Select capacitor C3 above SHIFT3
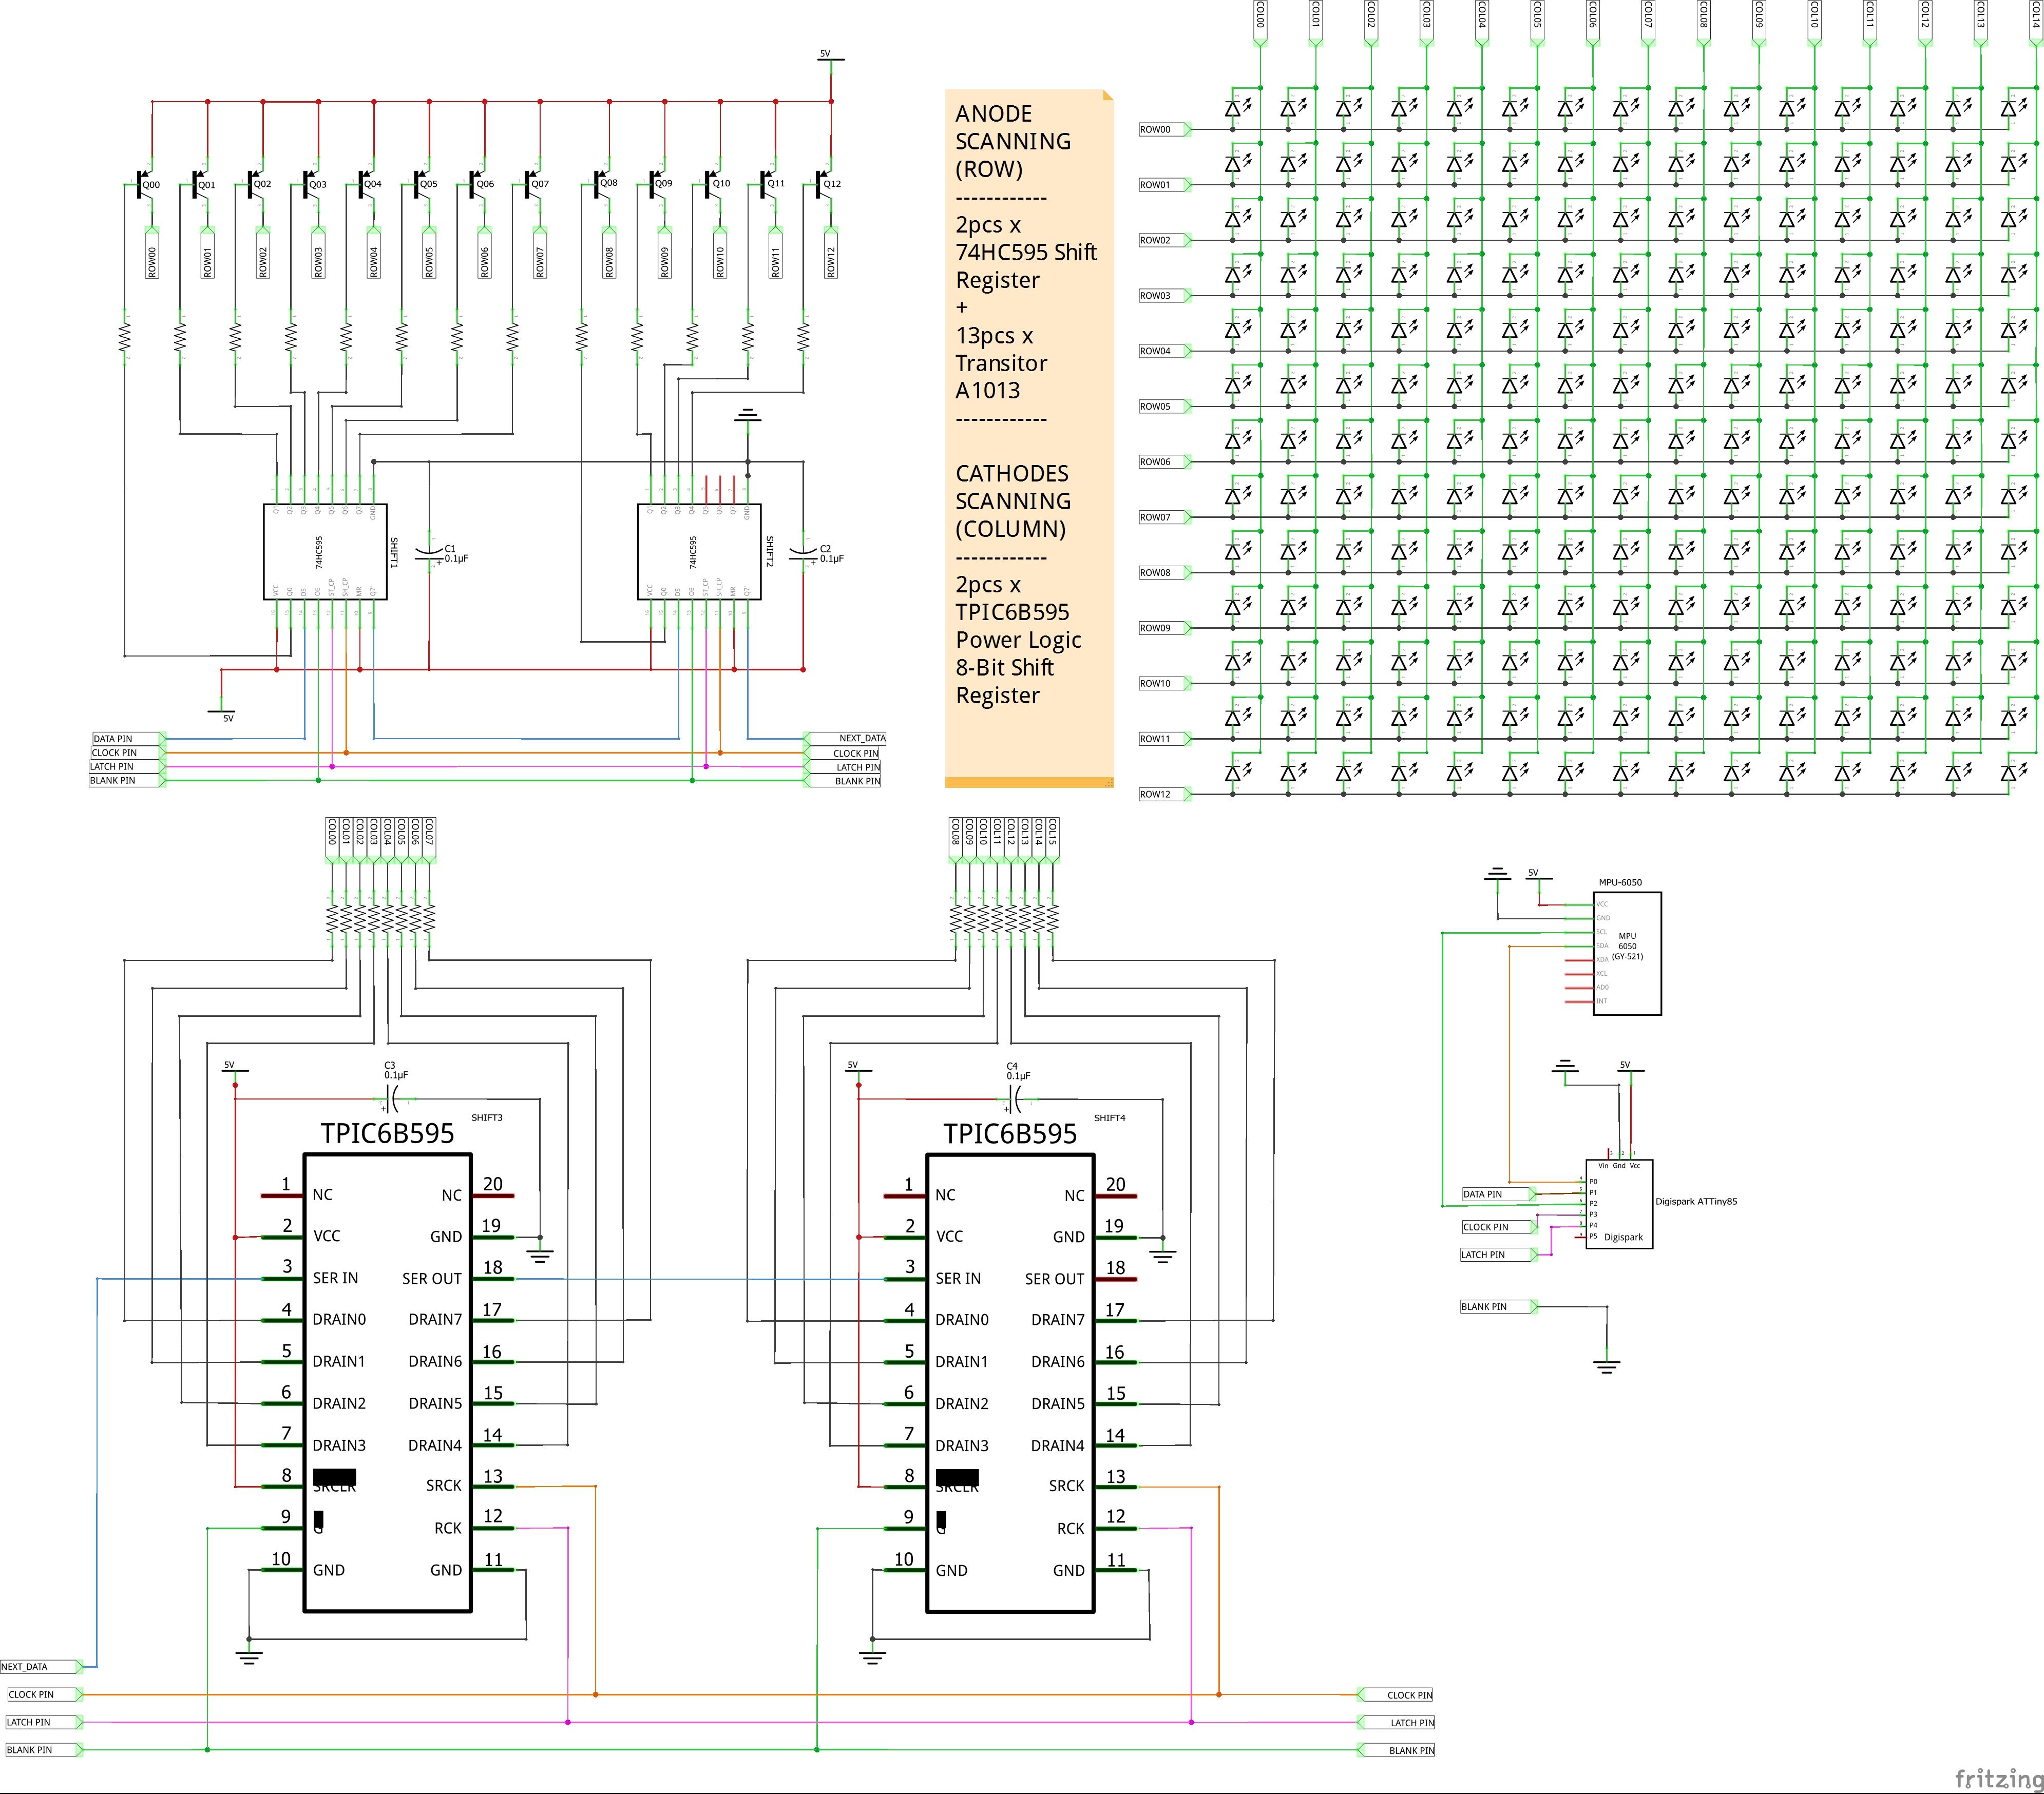The image size is (2044, 1794). point(392,1099)
